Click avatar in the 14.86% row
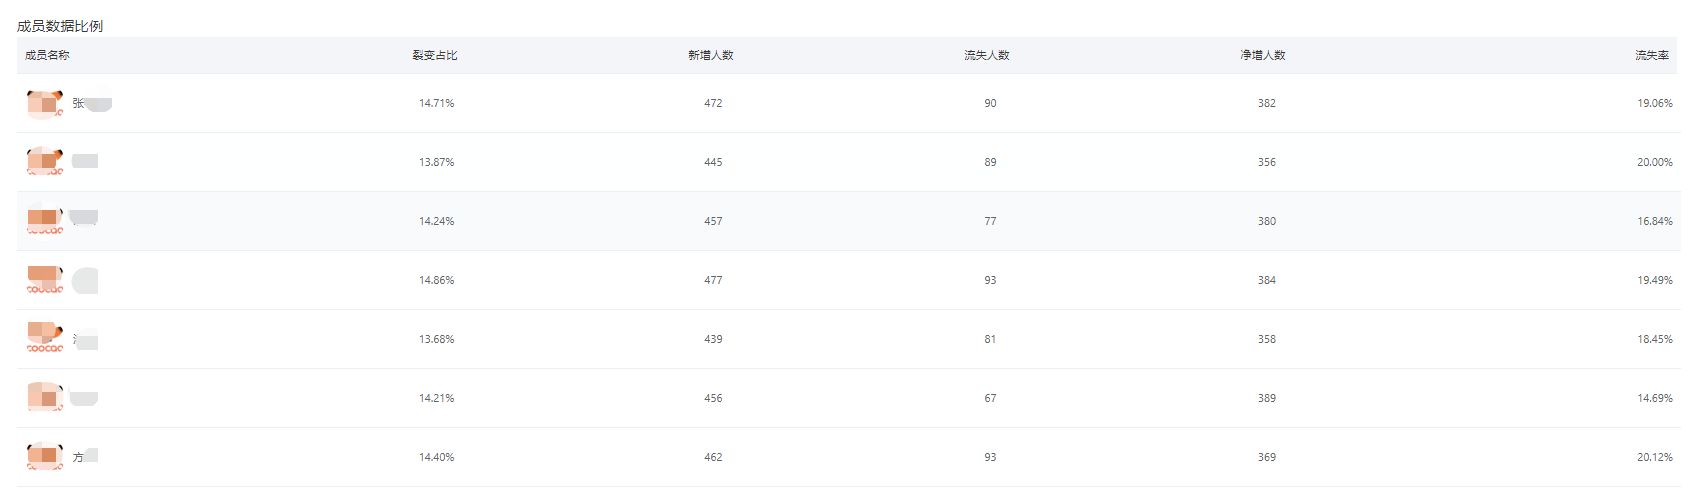 (x=45, y=279)
